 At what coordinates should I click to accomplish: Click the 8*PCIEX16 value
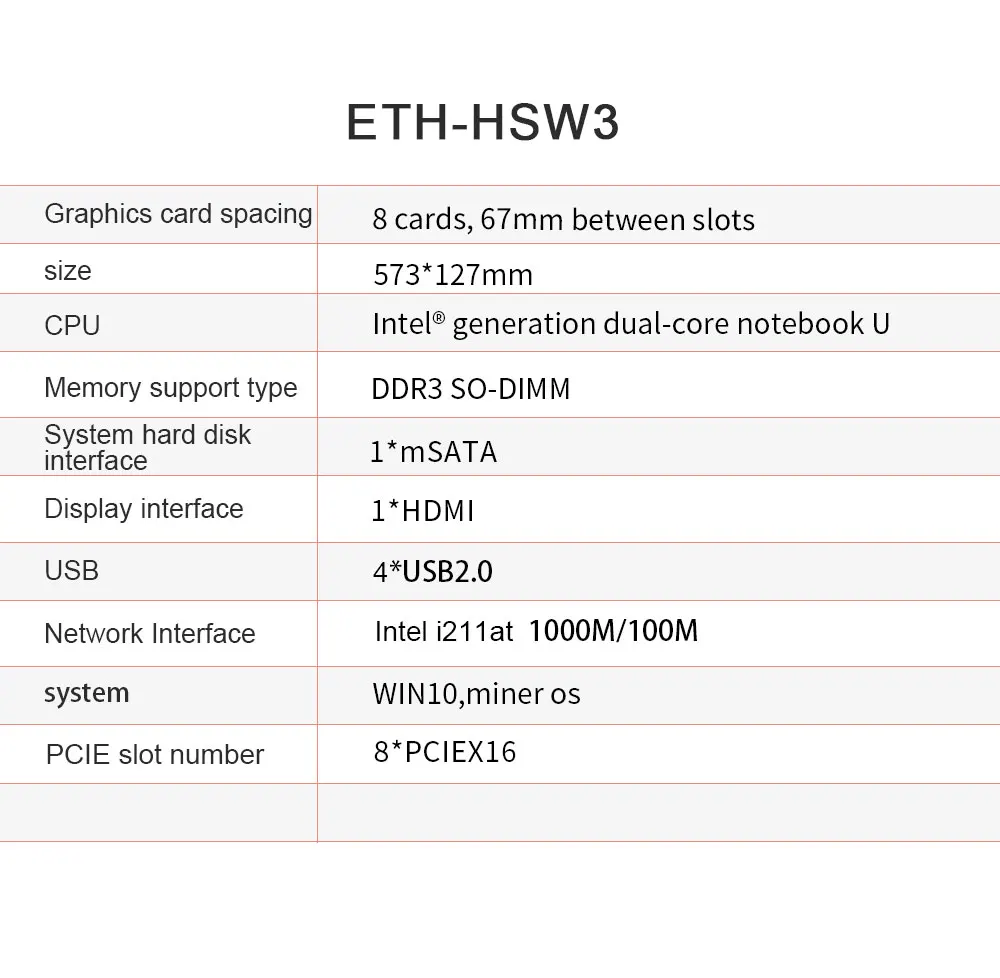(x=445, y=752)
